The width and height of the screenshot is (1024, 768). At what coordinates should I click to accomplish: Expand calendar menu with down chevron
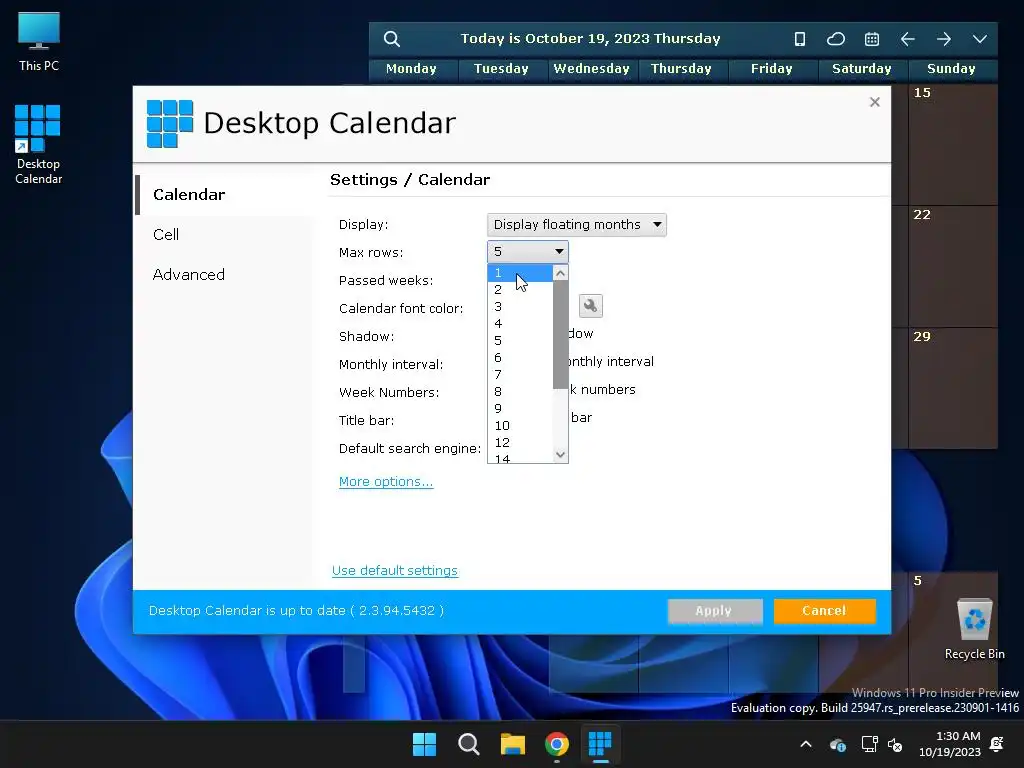(980, 39)
